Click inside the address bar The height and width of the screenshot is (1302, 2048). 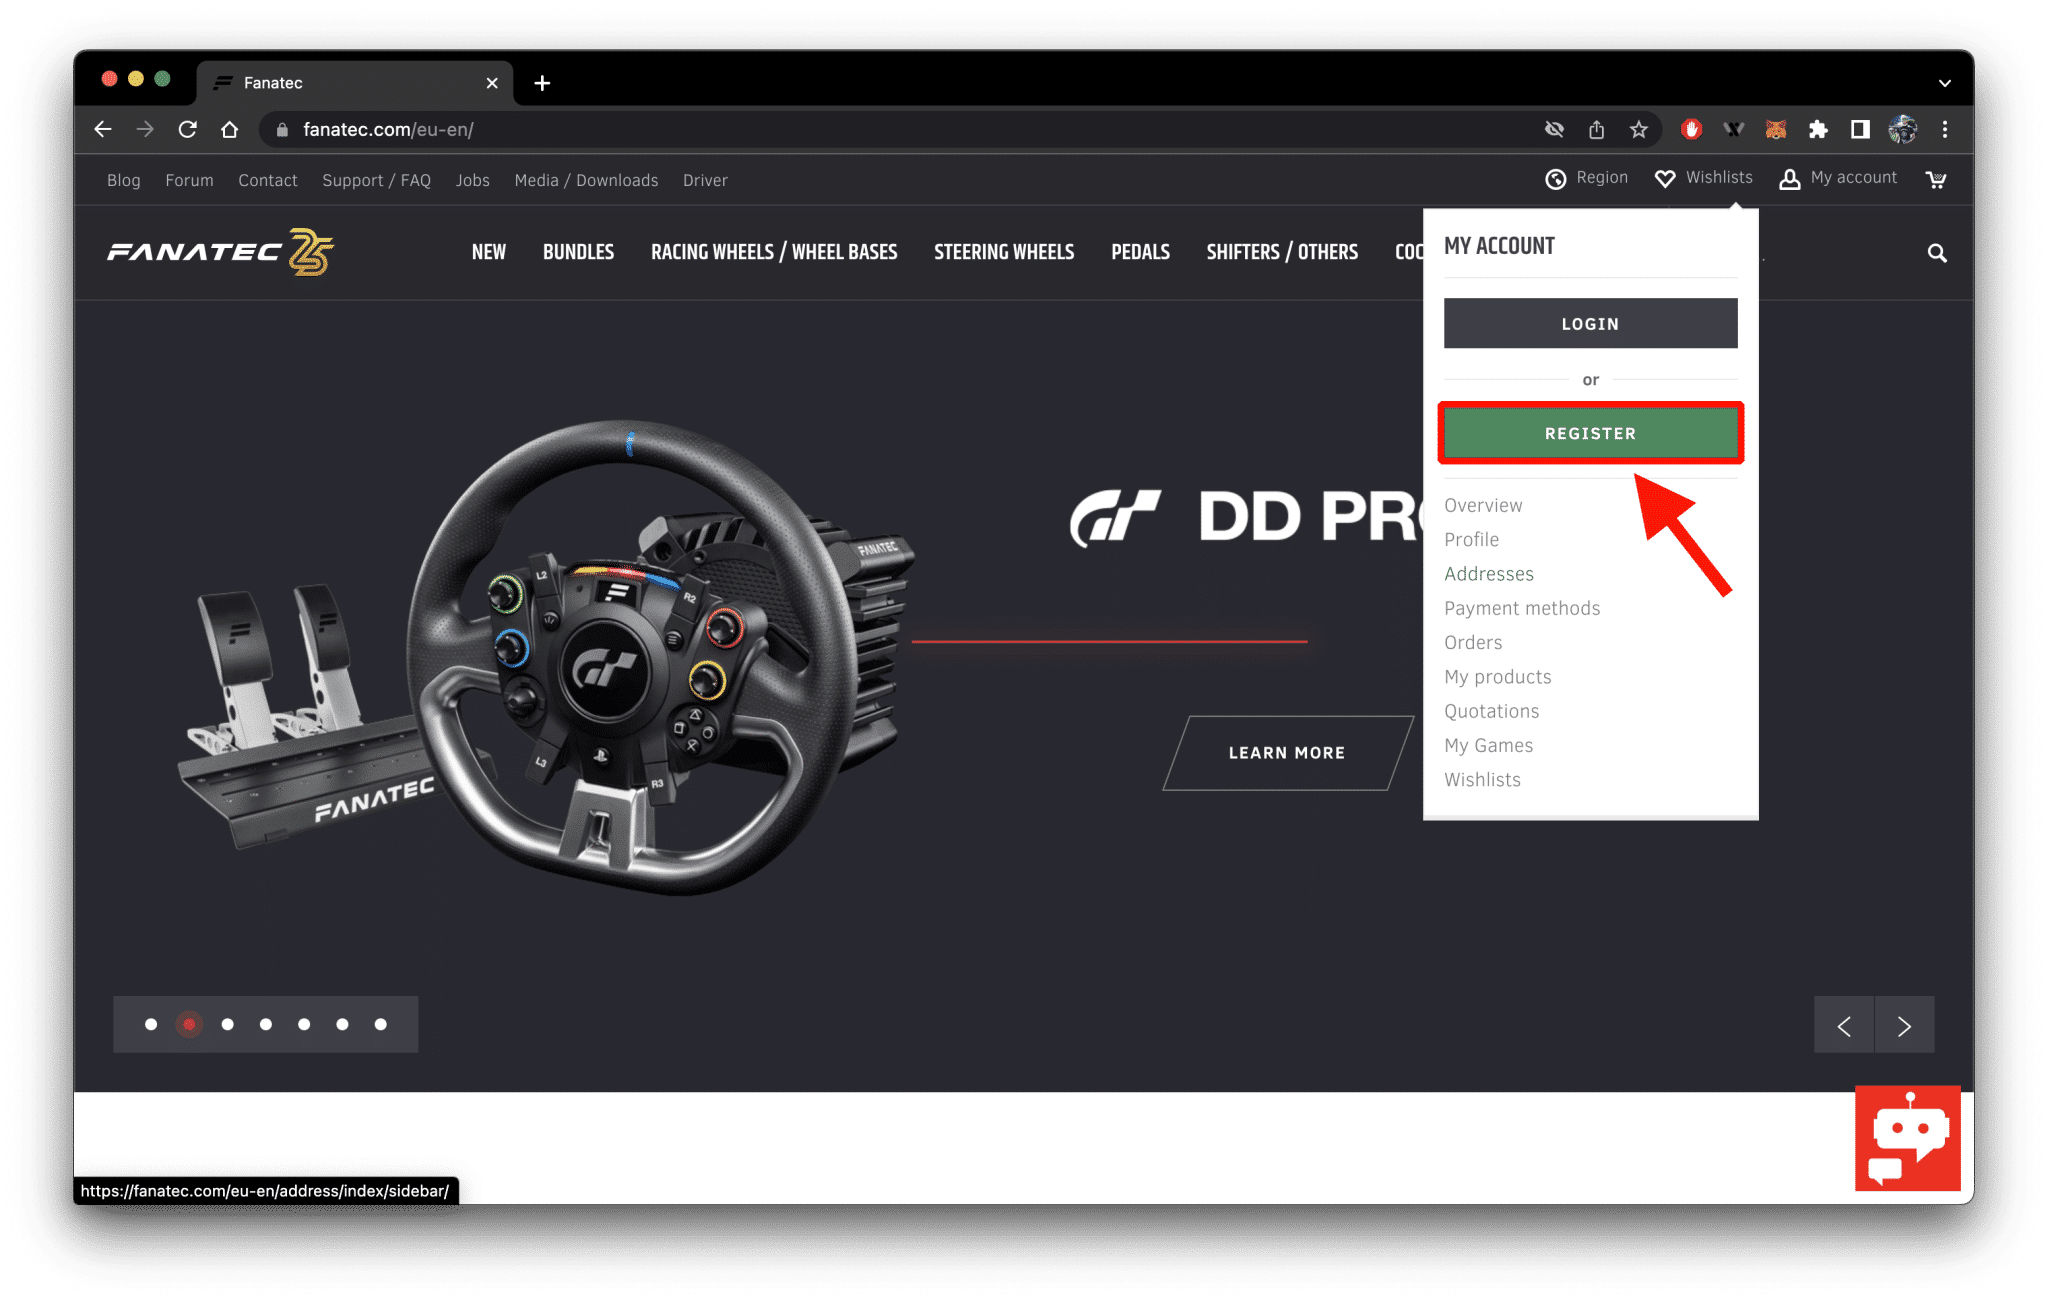pos(600,129)
